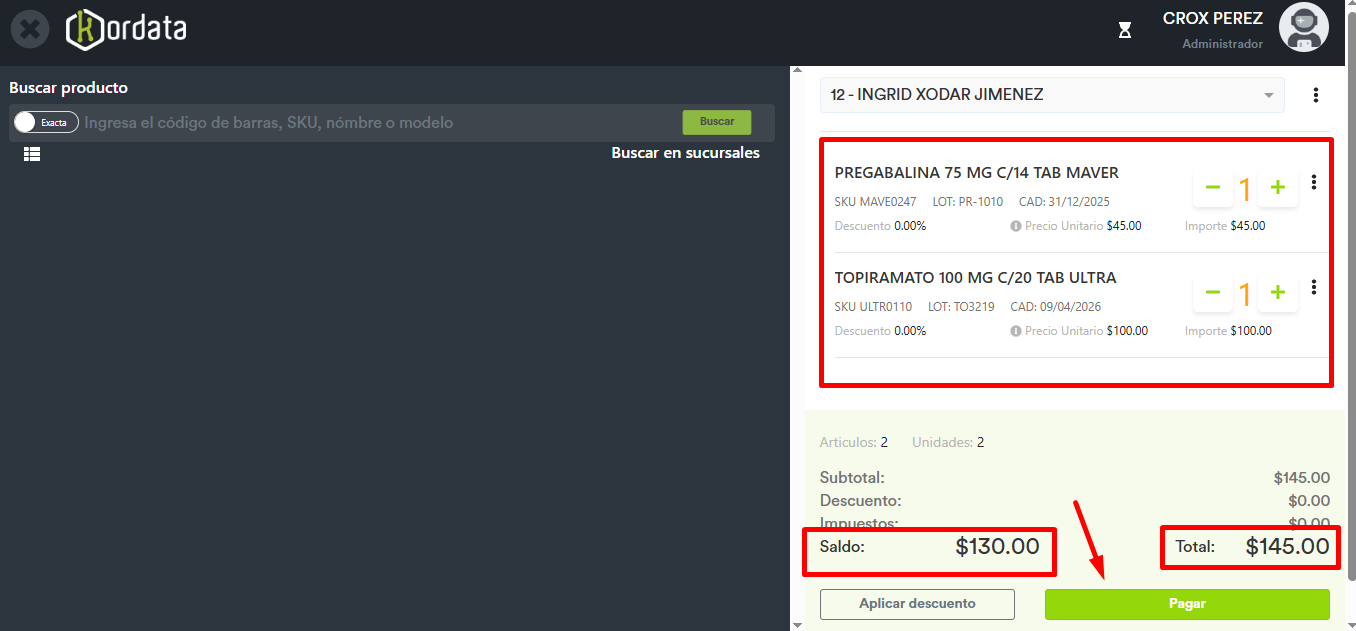Decrease Pregabalina quantity with minus button
The height and width of the screenshot is (631, 1356).
(x=1212, y=187)
